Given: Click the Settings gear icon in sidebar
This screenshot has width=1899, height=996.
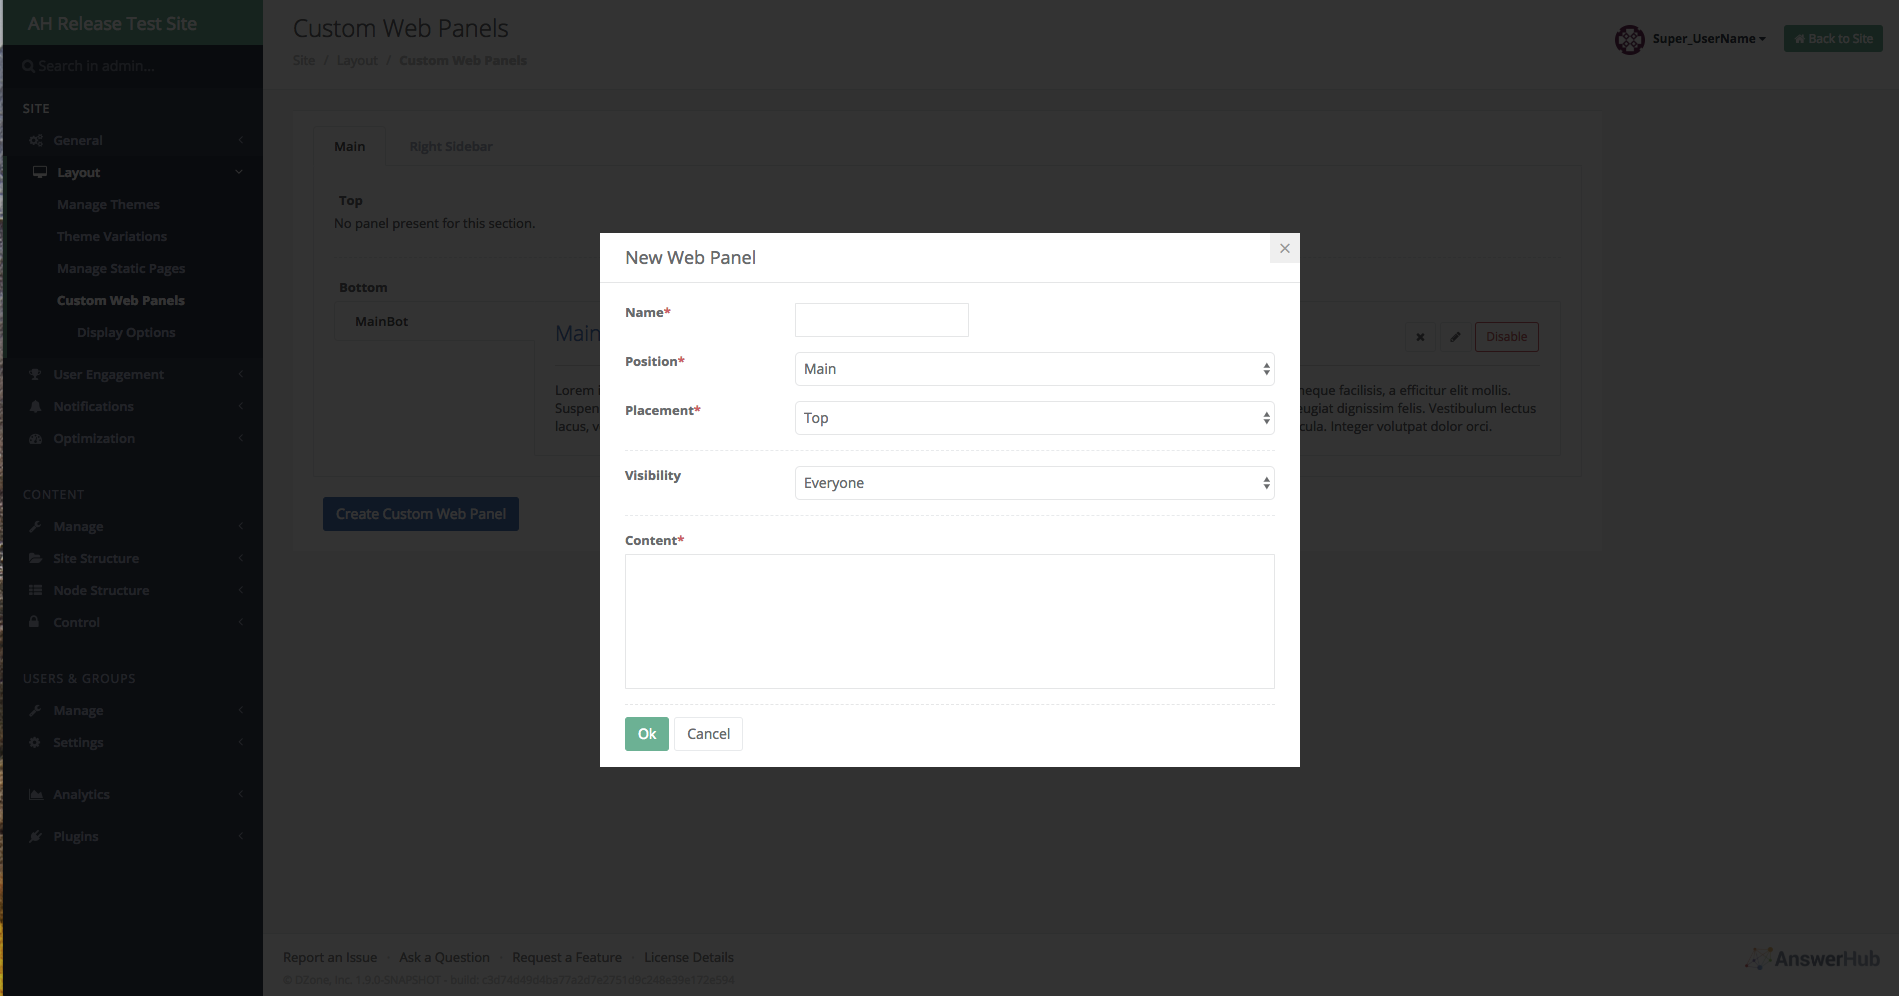Looking at the screenshot, I should pyautogui.click(x=35, y=743).
